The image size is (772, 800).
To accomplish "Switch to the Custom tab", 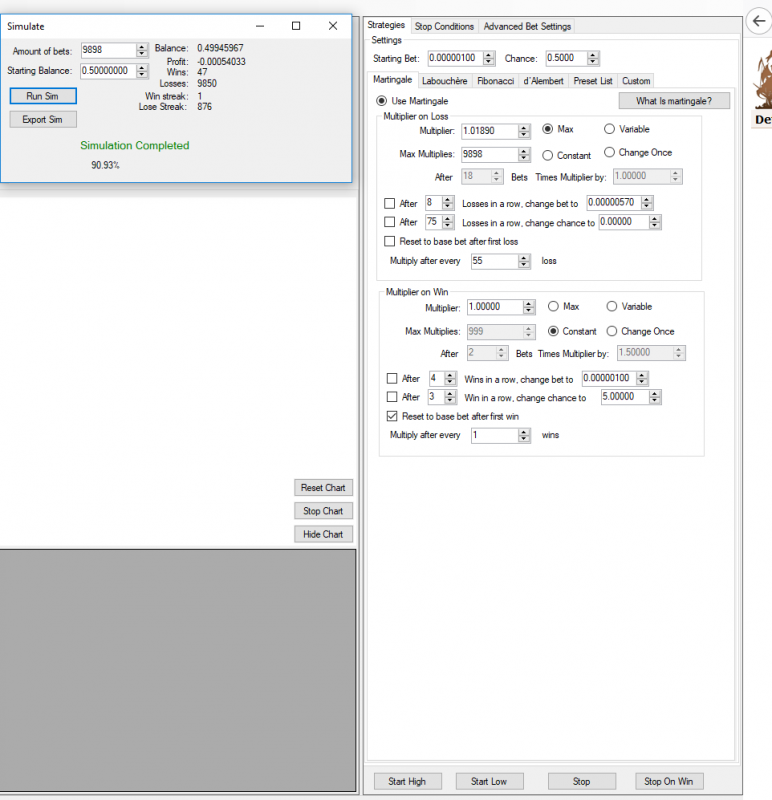I will click(636, 81).
